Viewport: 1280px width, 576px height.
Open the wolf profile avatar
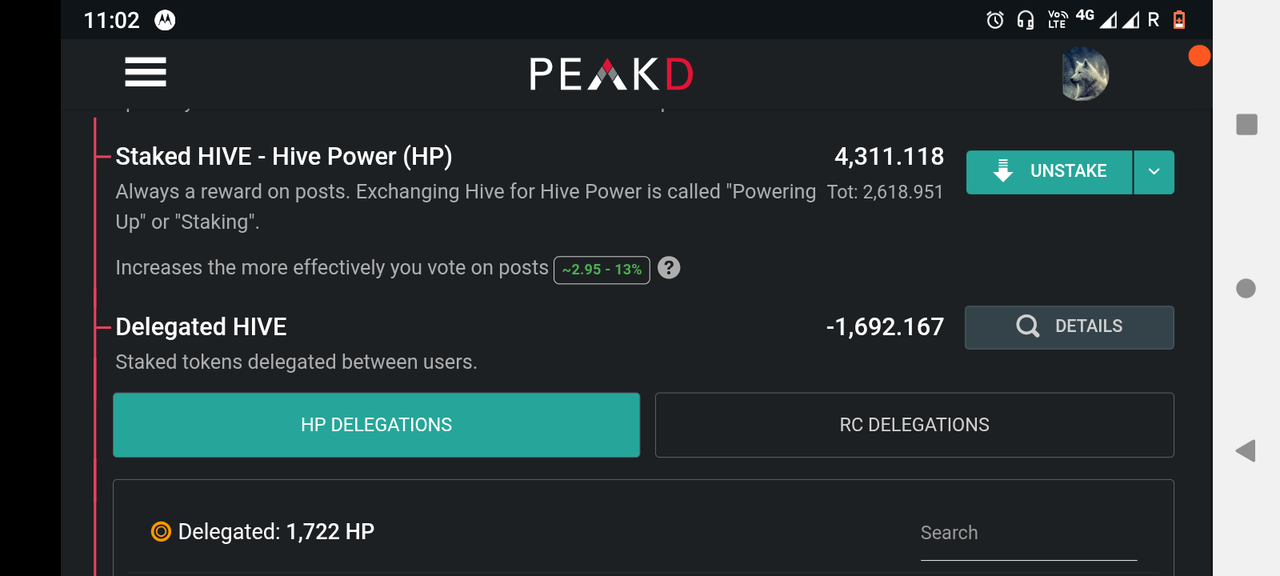pos(1085,74)
